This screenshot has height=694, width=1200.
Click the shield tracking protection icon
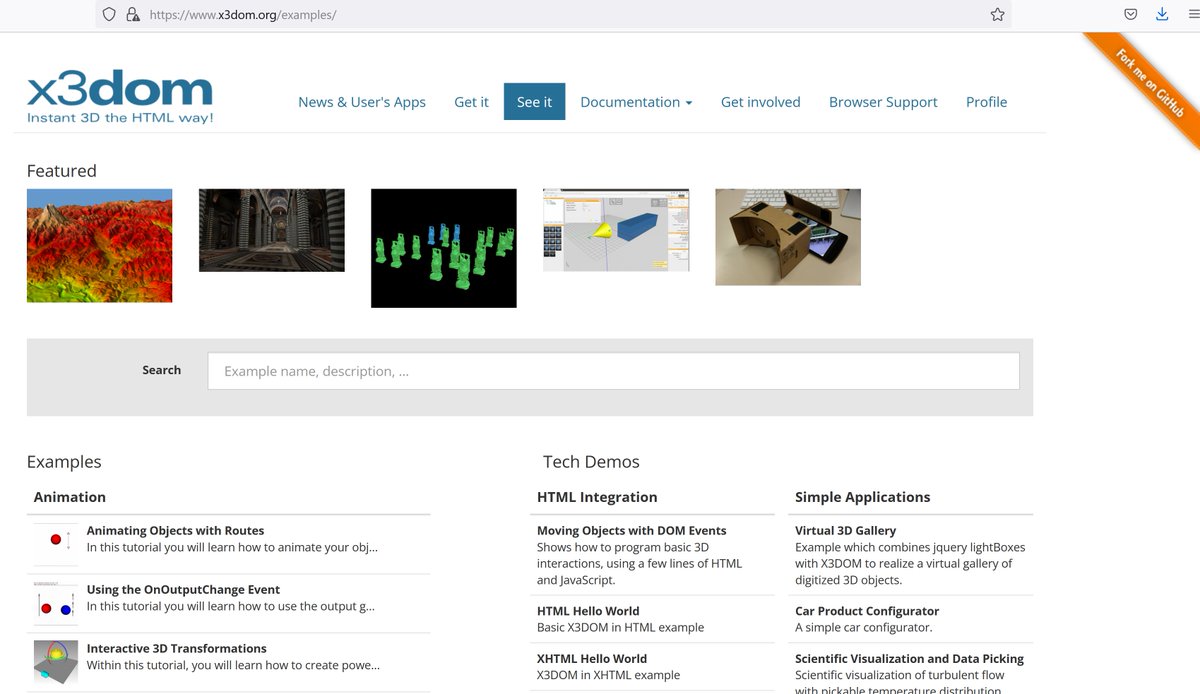coord(109,15)
